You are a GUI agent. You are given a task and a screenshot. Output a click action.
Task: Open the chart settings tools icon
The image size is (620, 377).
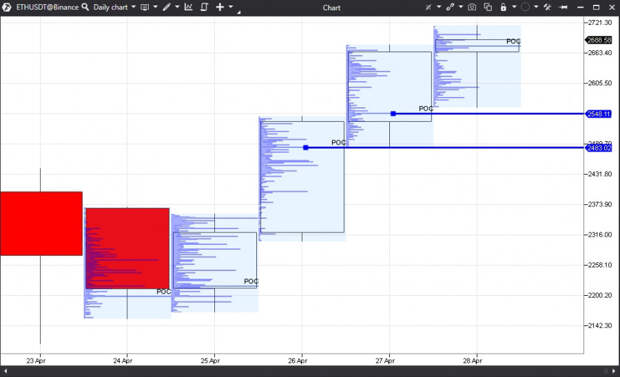click(548, 7)
